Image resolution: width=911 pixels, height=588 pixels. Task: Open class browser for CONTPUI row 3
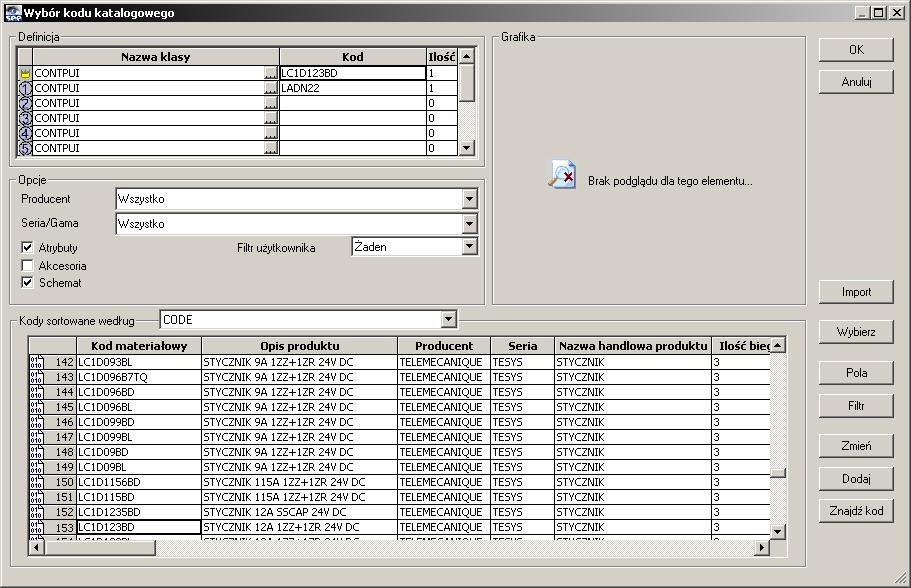coord(271,119)
